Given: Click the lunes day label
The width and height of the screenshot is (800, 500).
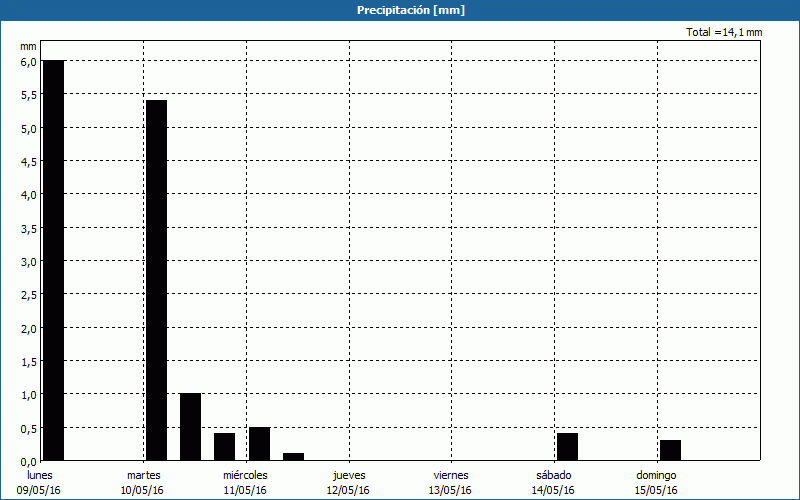Looking at the screenshot, I should (x=40, y=475).
